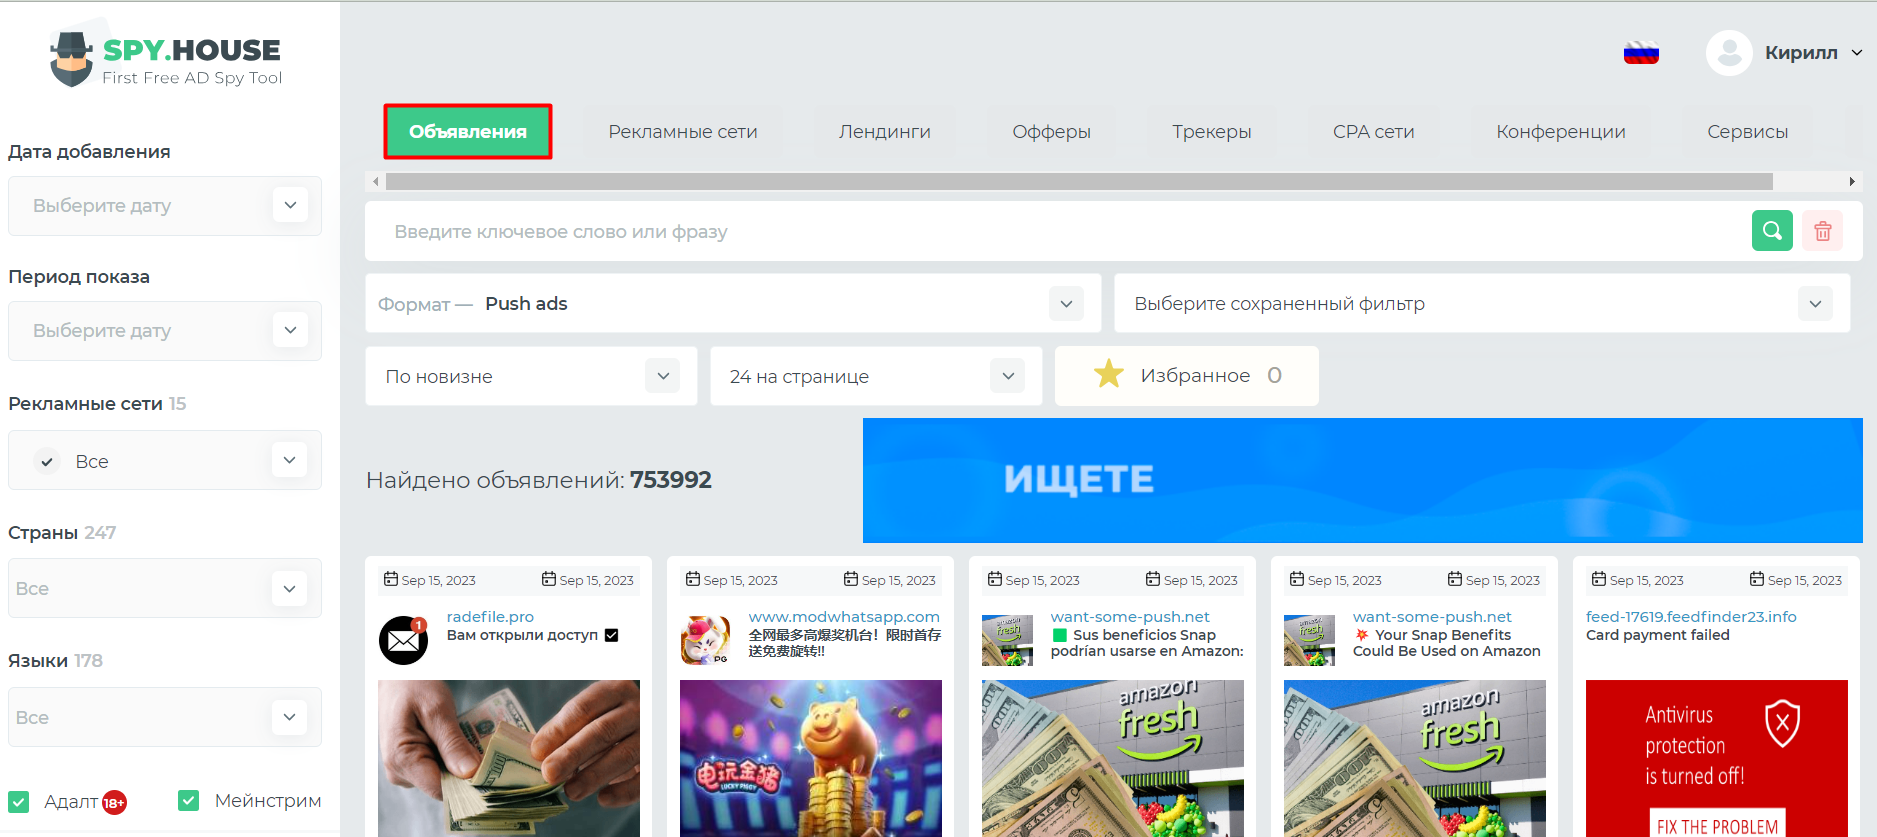The width and height of the screenshot is (1877, 837).
Task: Click Sus beneficios Snap ad icon
Action: [x=1008, y=640]
